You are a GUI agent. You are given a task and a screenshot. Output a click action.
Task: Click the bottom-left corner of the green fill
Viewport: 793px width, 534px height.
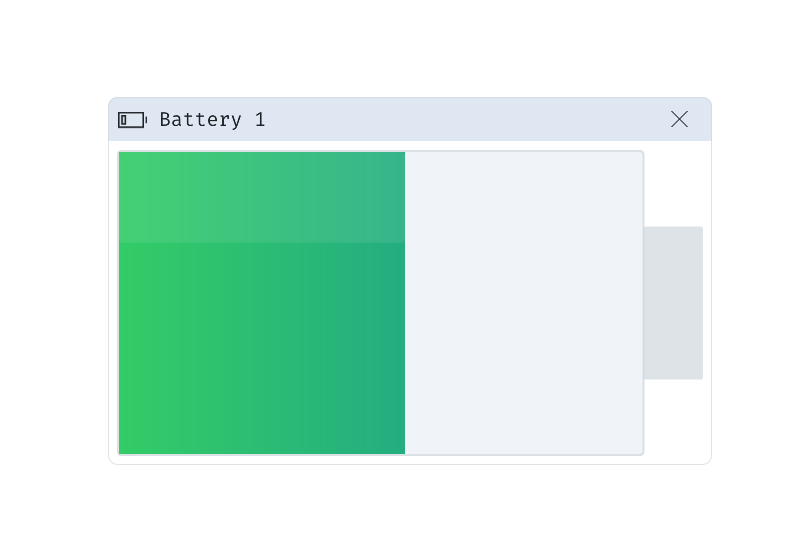pos(121,452)
